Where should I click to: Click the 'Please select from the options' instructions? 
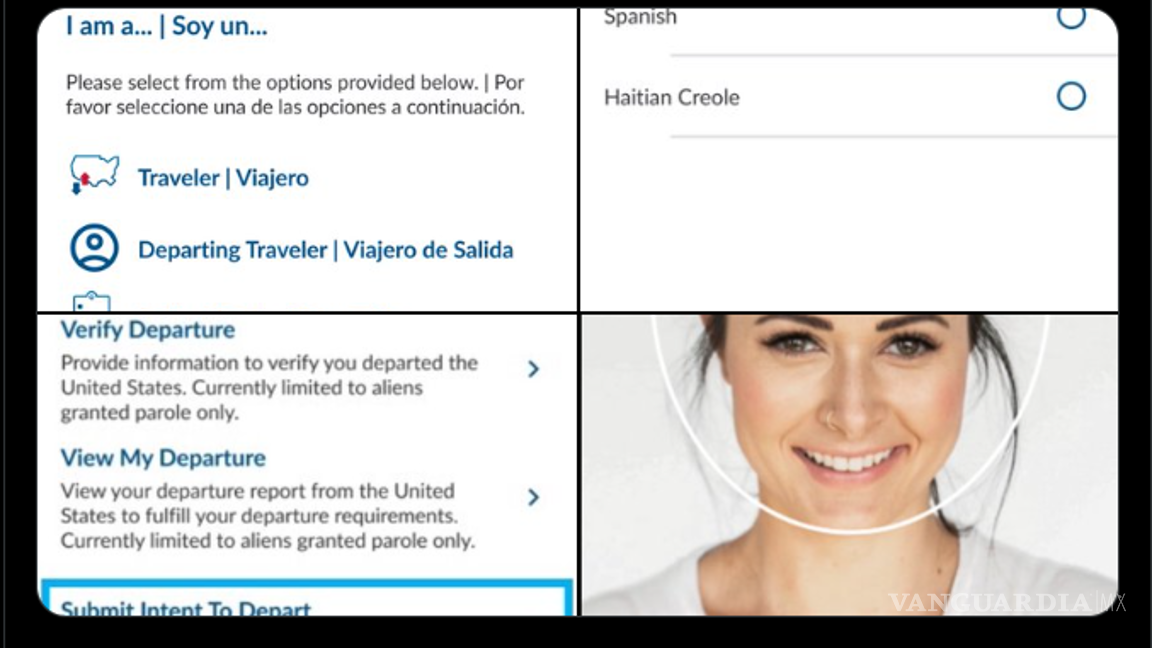tap(295, 94)
